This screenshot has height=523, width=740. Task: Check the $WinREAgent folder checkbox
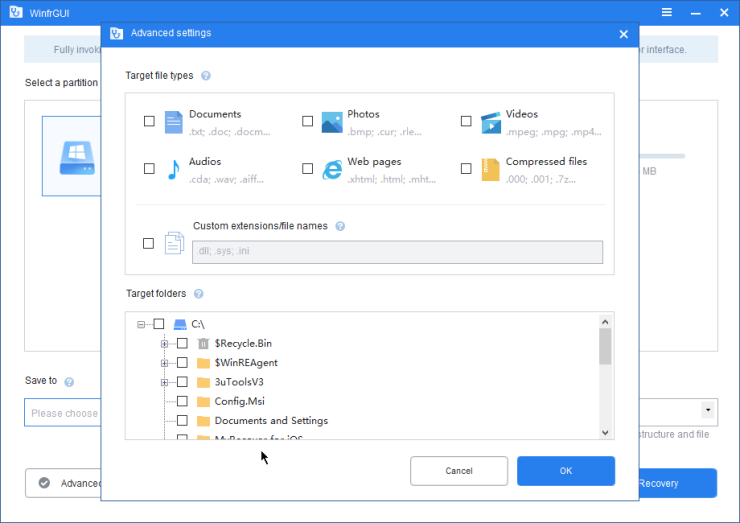tap(182, 363)
